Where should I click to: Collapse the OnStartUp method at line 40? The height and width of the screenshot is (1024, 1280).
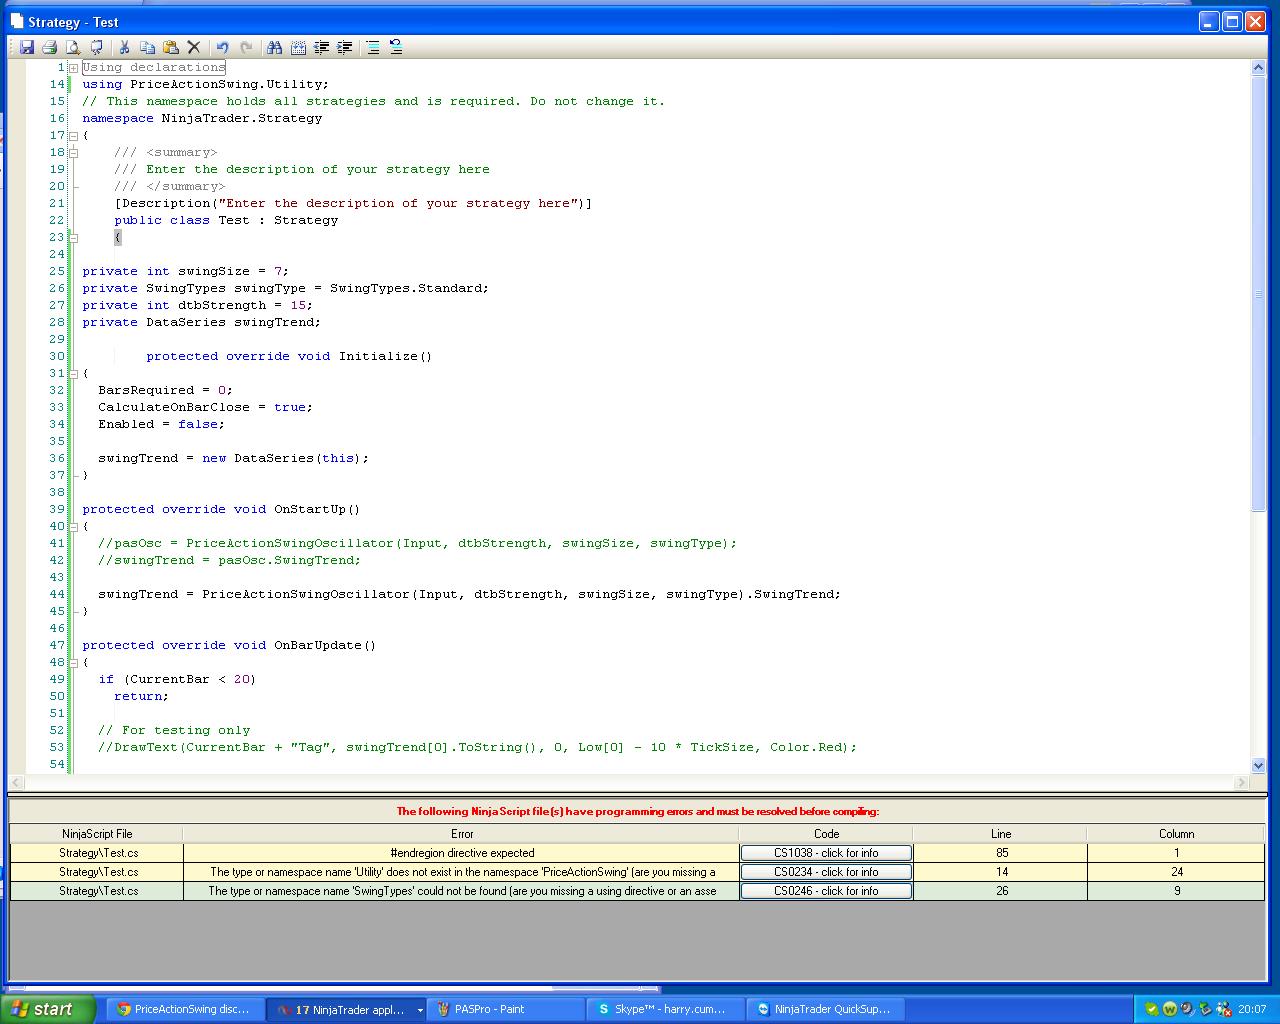(73, 527)
